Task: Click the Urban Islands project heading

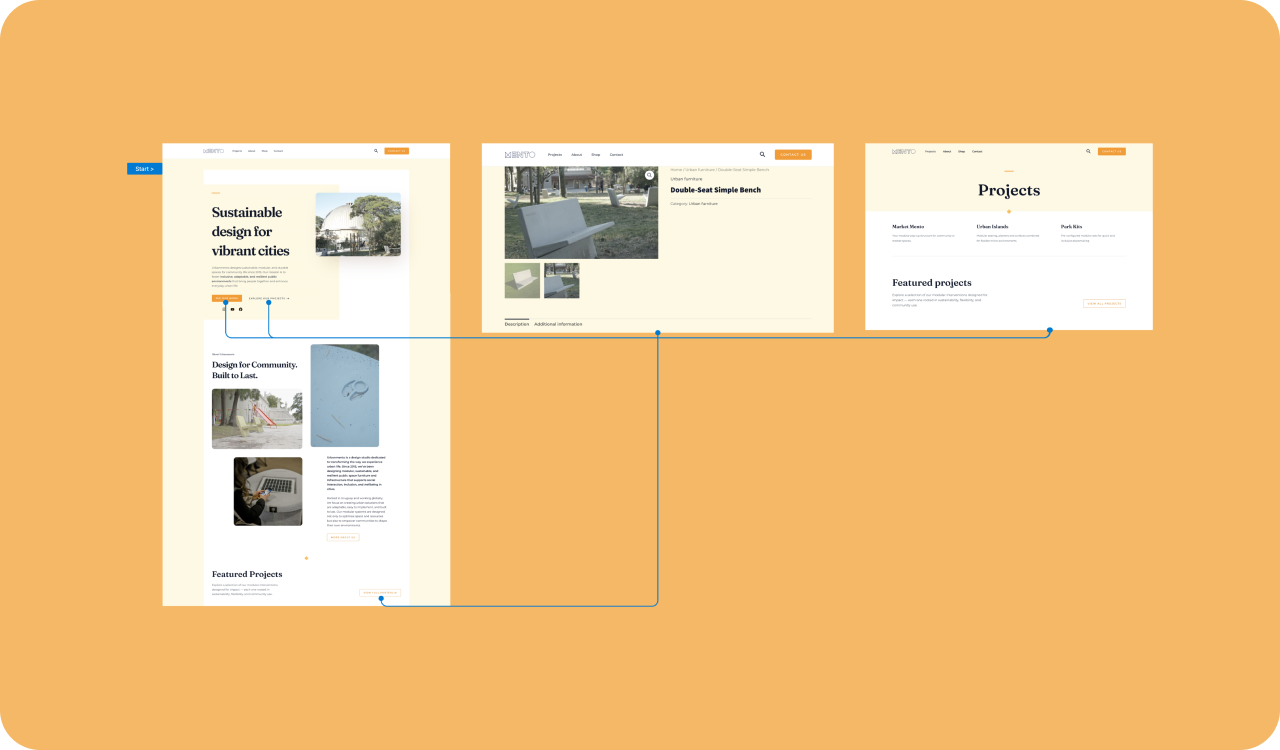Action: pos(992,227)
